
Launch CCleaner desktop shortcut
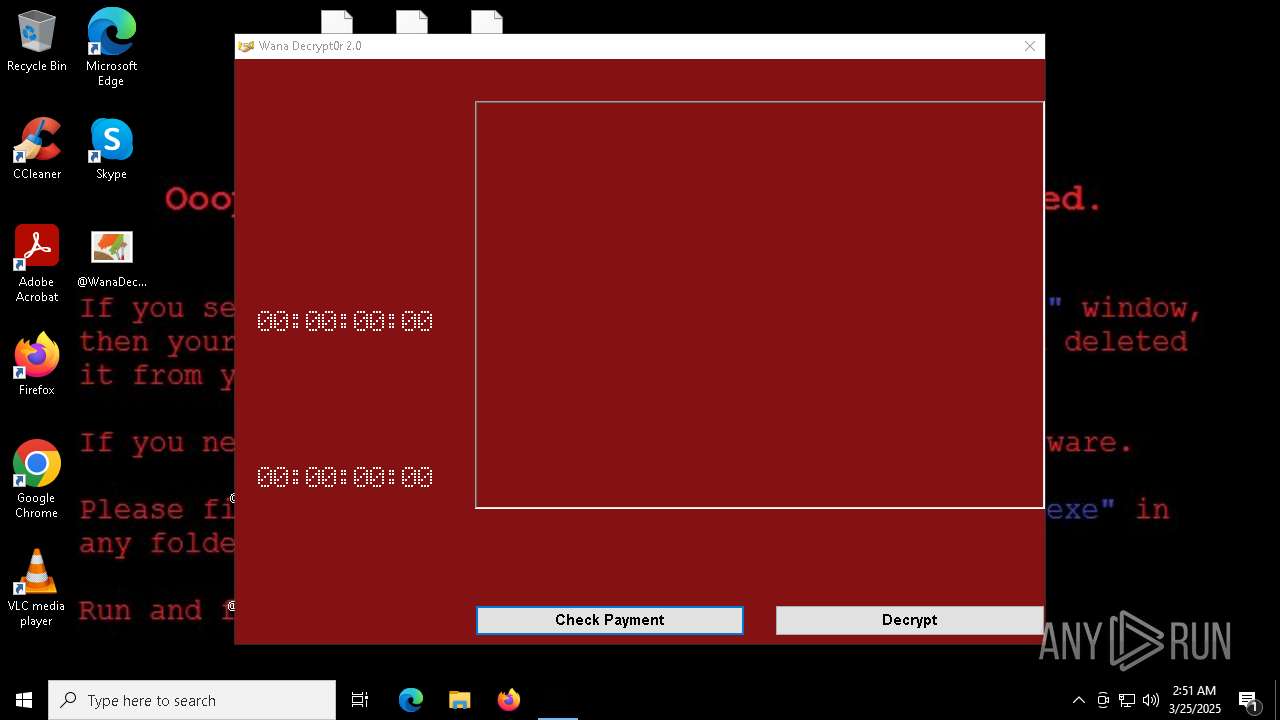[37, 149]
